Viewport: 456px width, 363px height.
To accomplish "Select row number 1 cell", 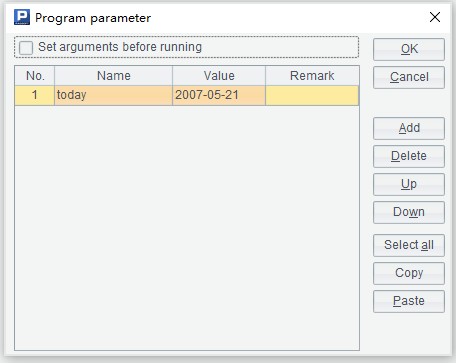I will 35,95.
